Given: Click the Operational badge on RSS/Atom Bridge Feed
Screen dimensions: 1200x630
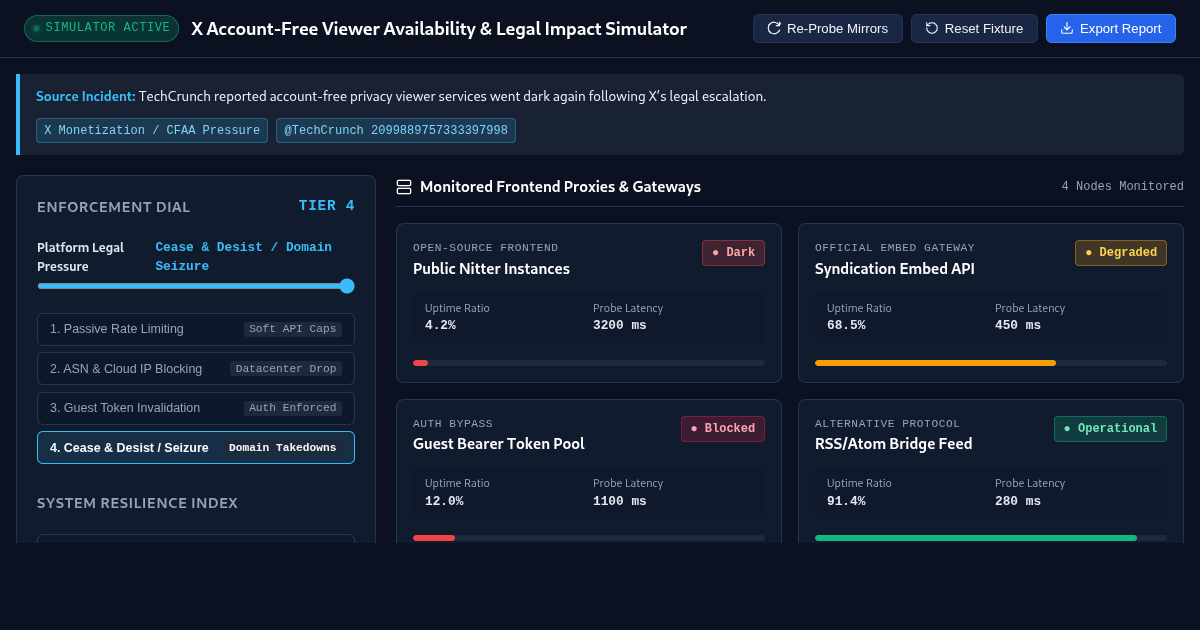Looking at the screenshot, I should click(1110, 429).
